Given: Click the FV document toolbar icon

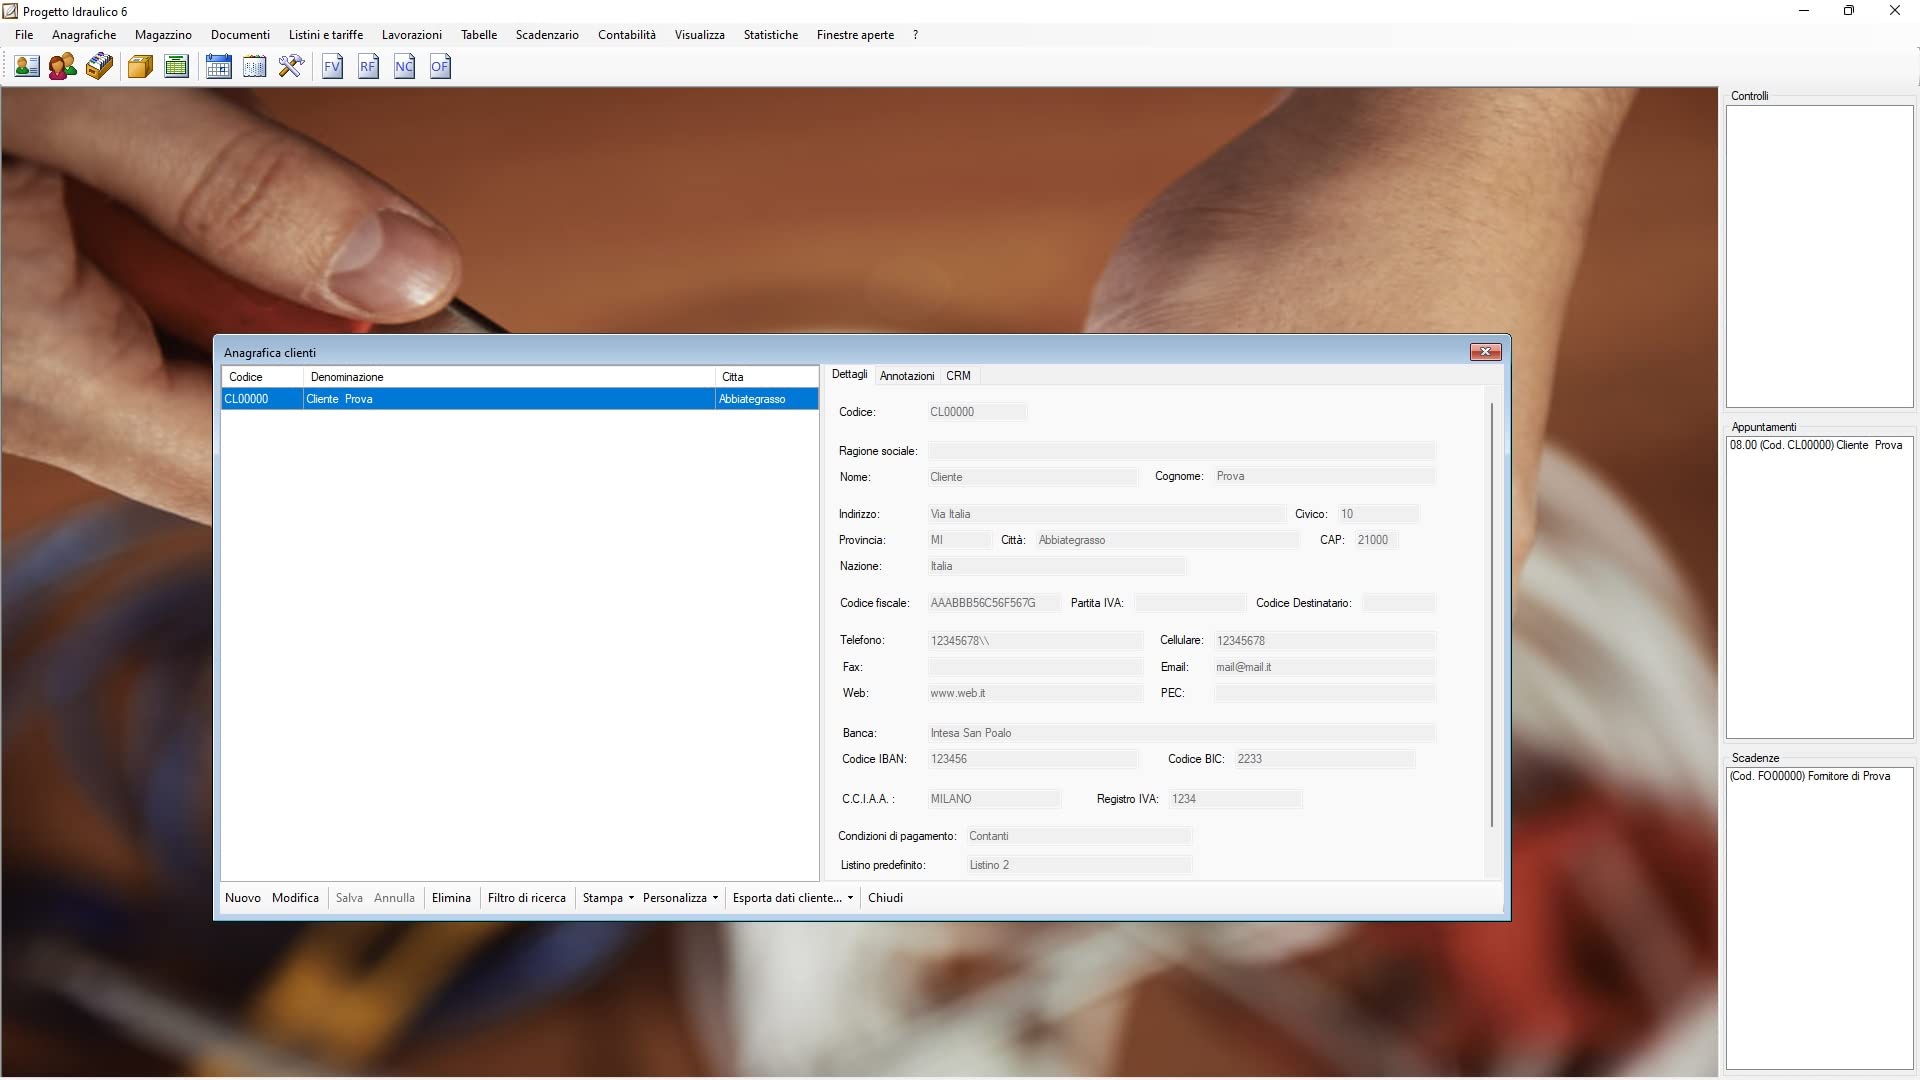Looking at the screenshot, I should tap(332, 67).
